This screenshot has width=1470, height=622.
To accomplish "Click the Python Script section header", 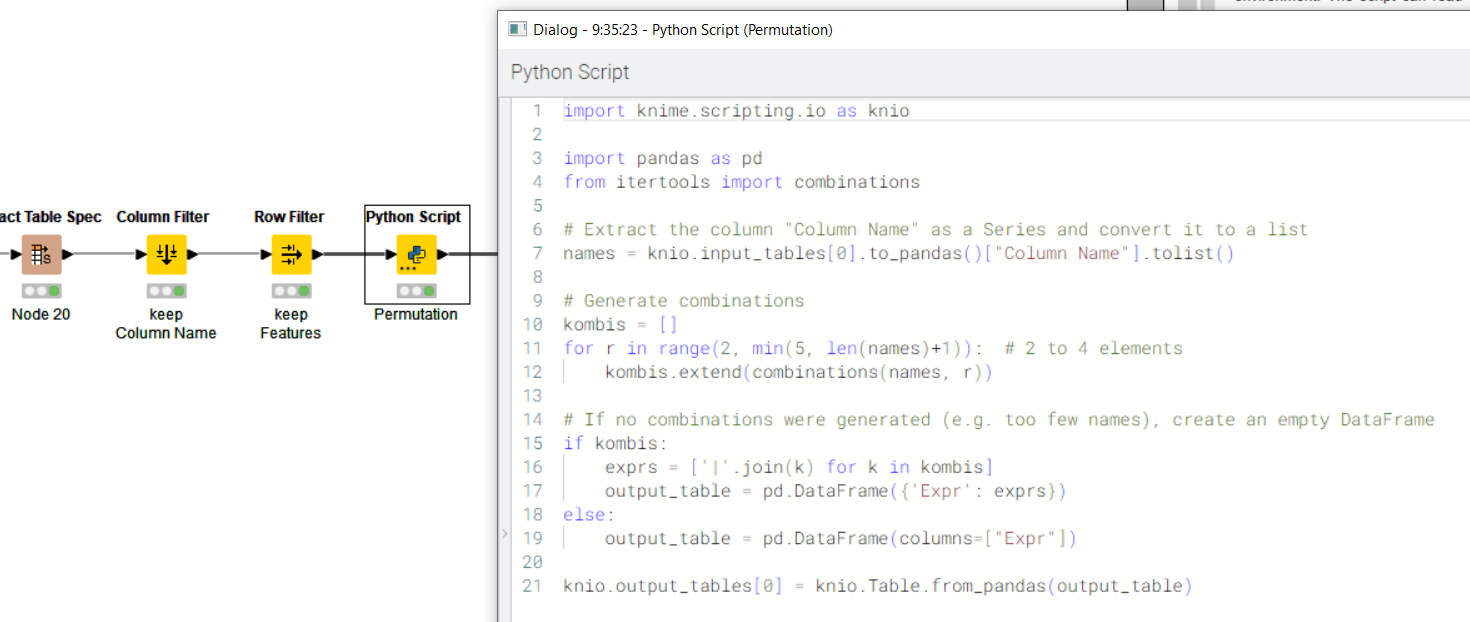I will coord(569,72).
